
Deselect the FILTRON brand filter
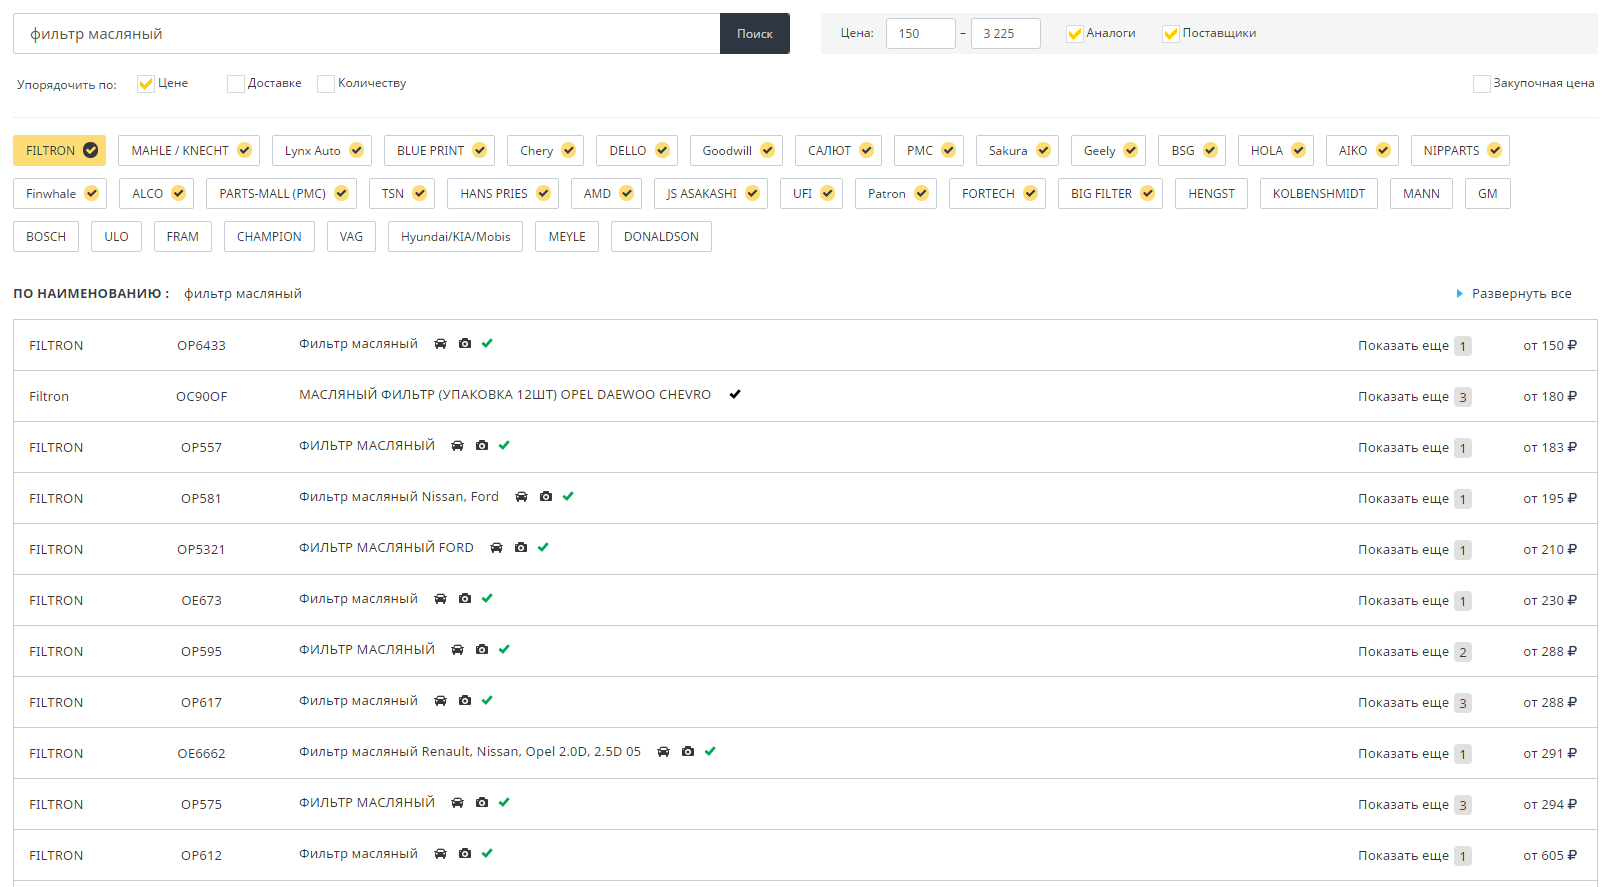tap(60, 151)
